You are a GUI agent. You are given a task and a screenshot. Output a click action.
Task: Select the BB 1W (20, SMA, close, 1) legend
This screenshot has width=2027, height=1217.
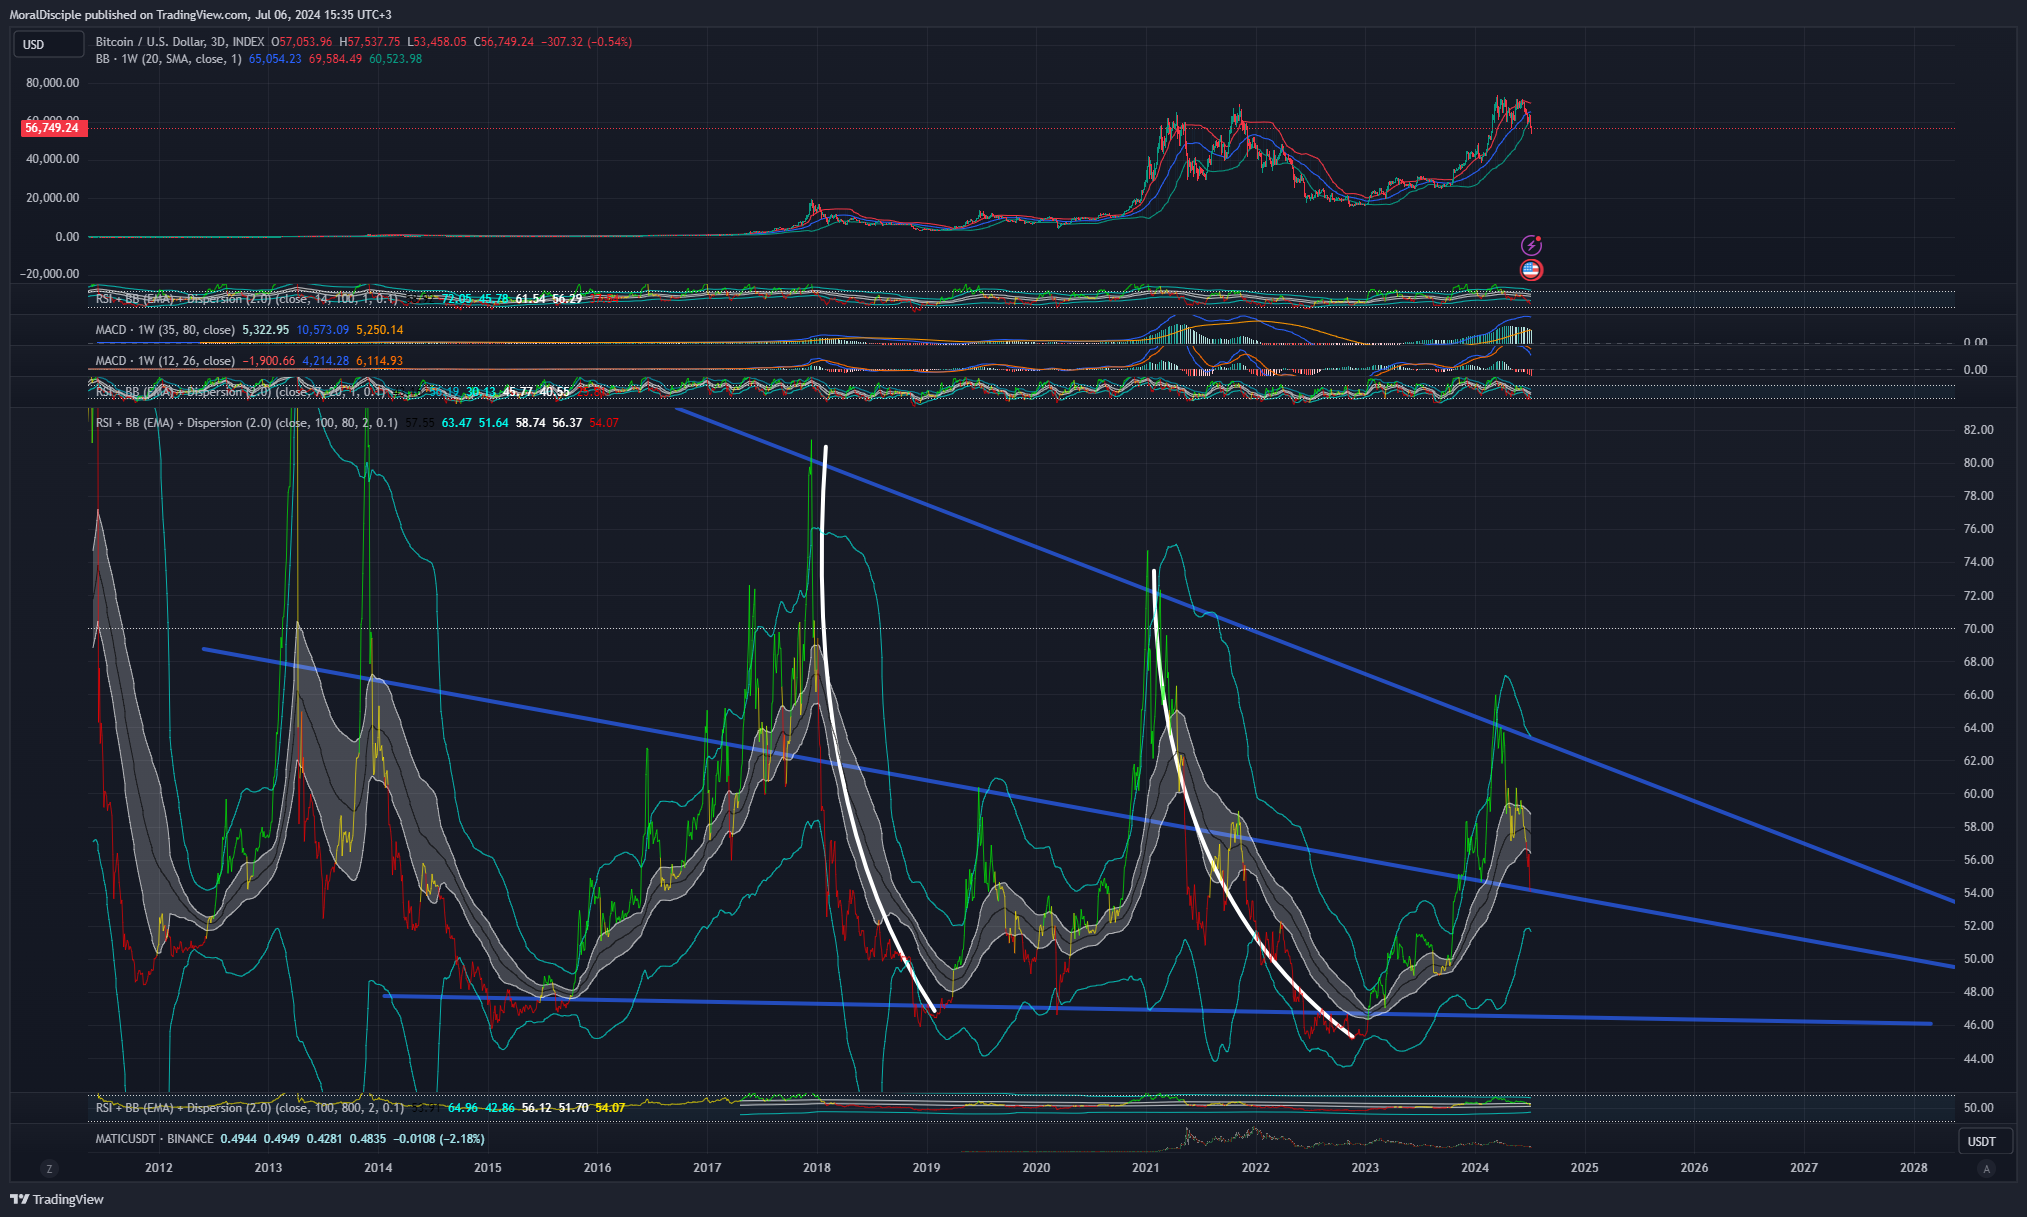[x=168, y=59]
